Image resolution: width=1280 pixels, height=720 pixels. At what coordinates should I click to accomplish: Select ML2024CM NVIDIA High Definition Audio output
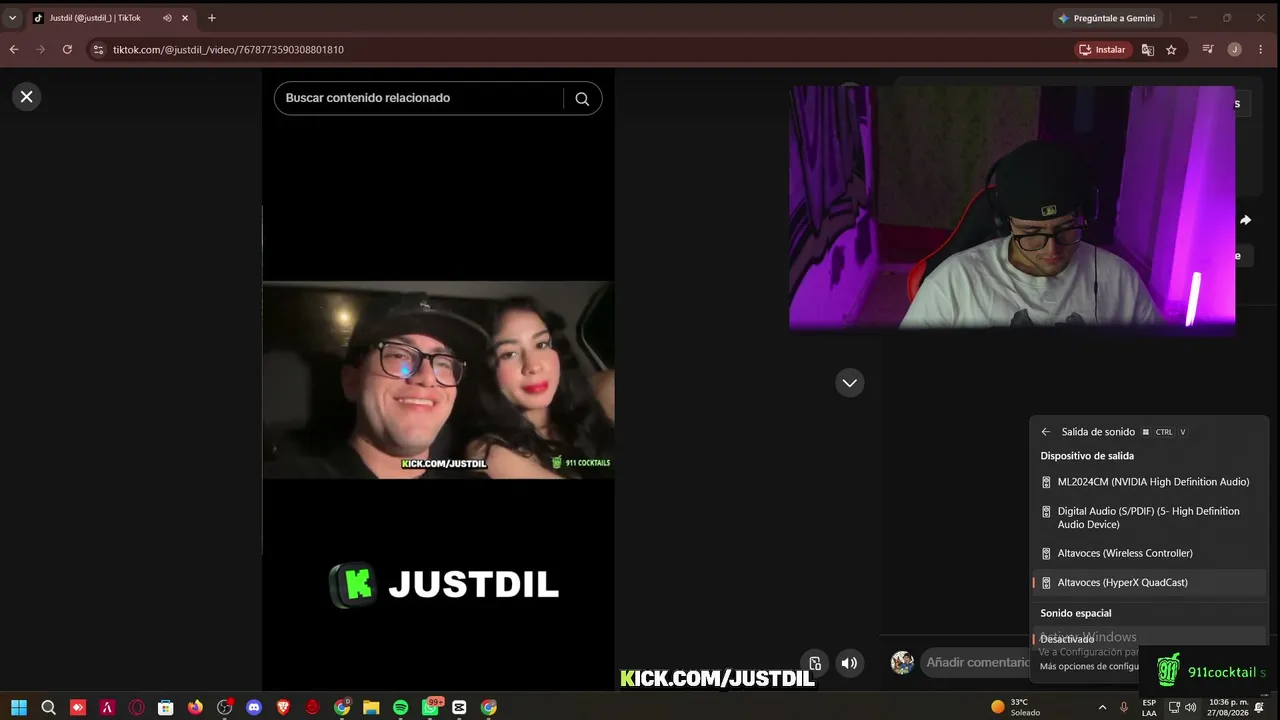click(1150, 482)
